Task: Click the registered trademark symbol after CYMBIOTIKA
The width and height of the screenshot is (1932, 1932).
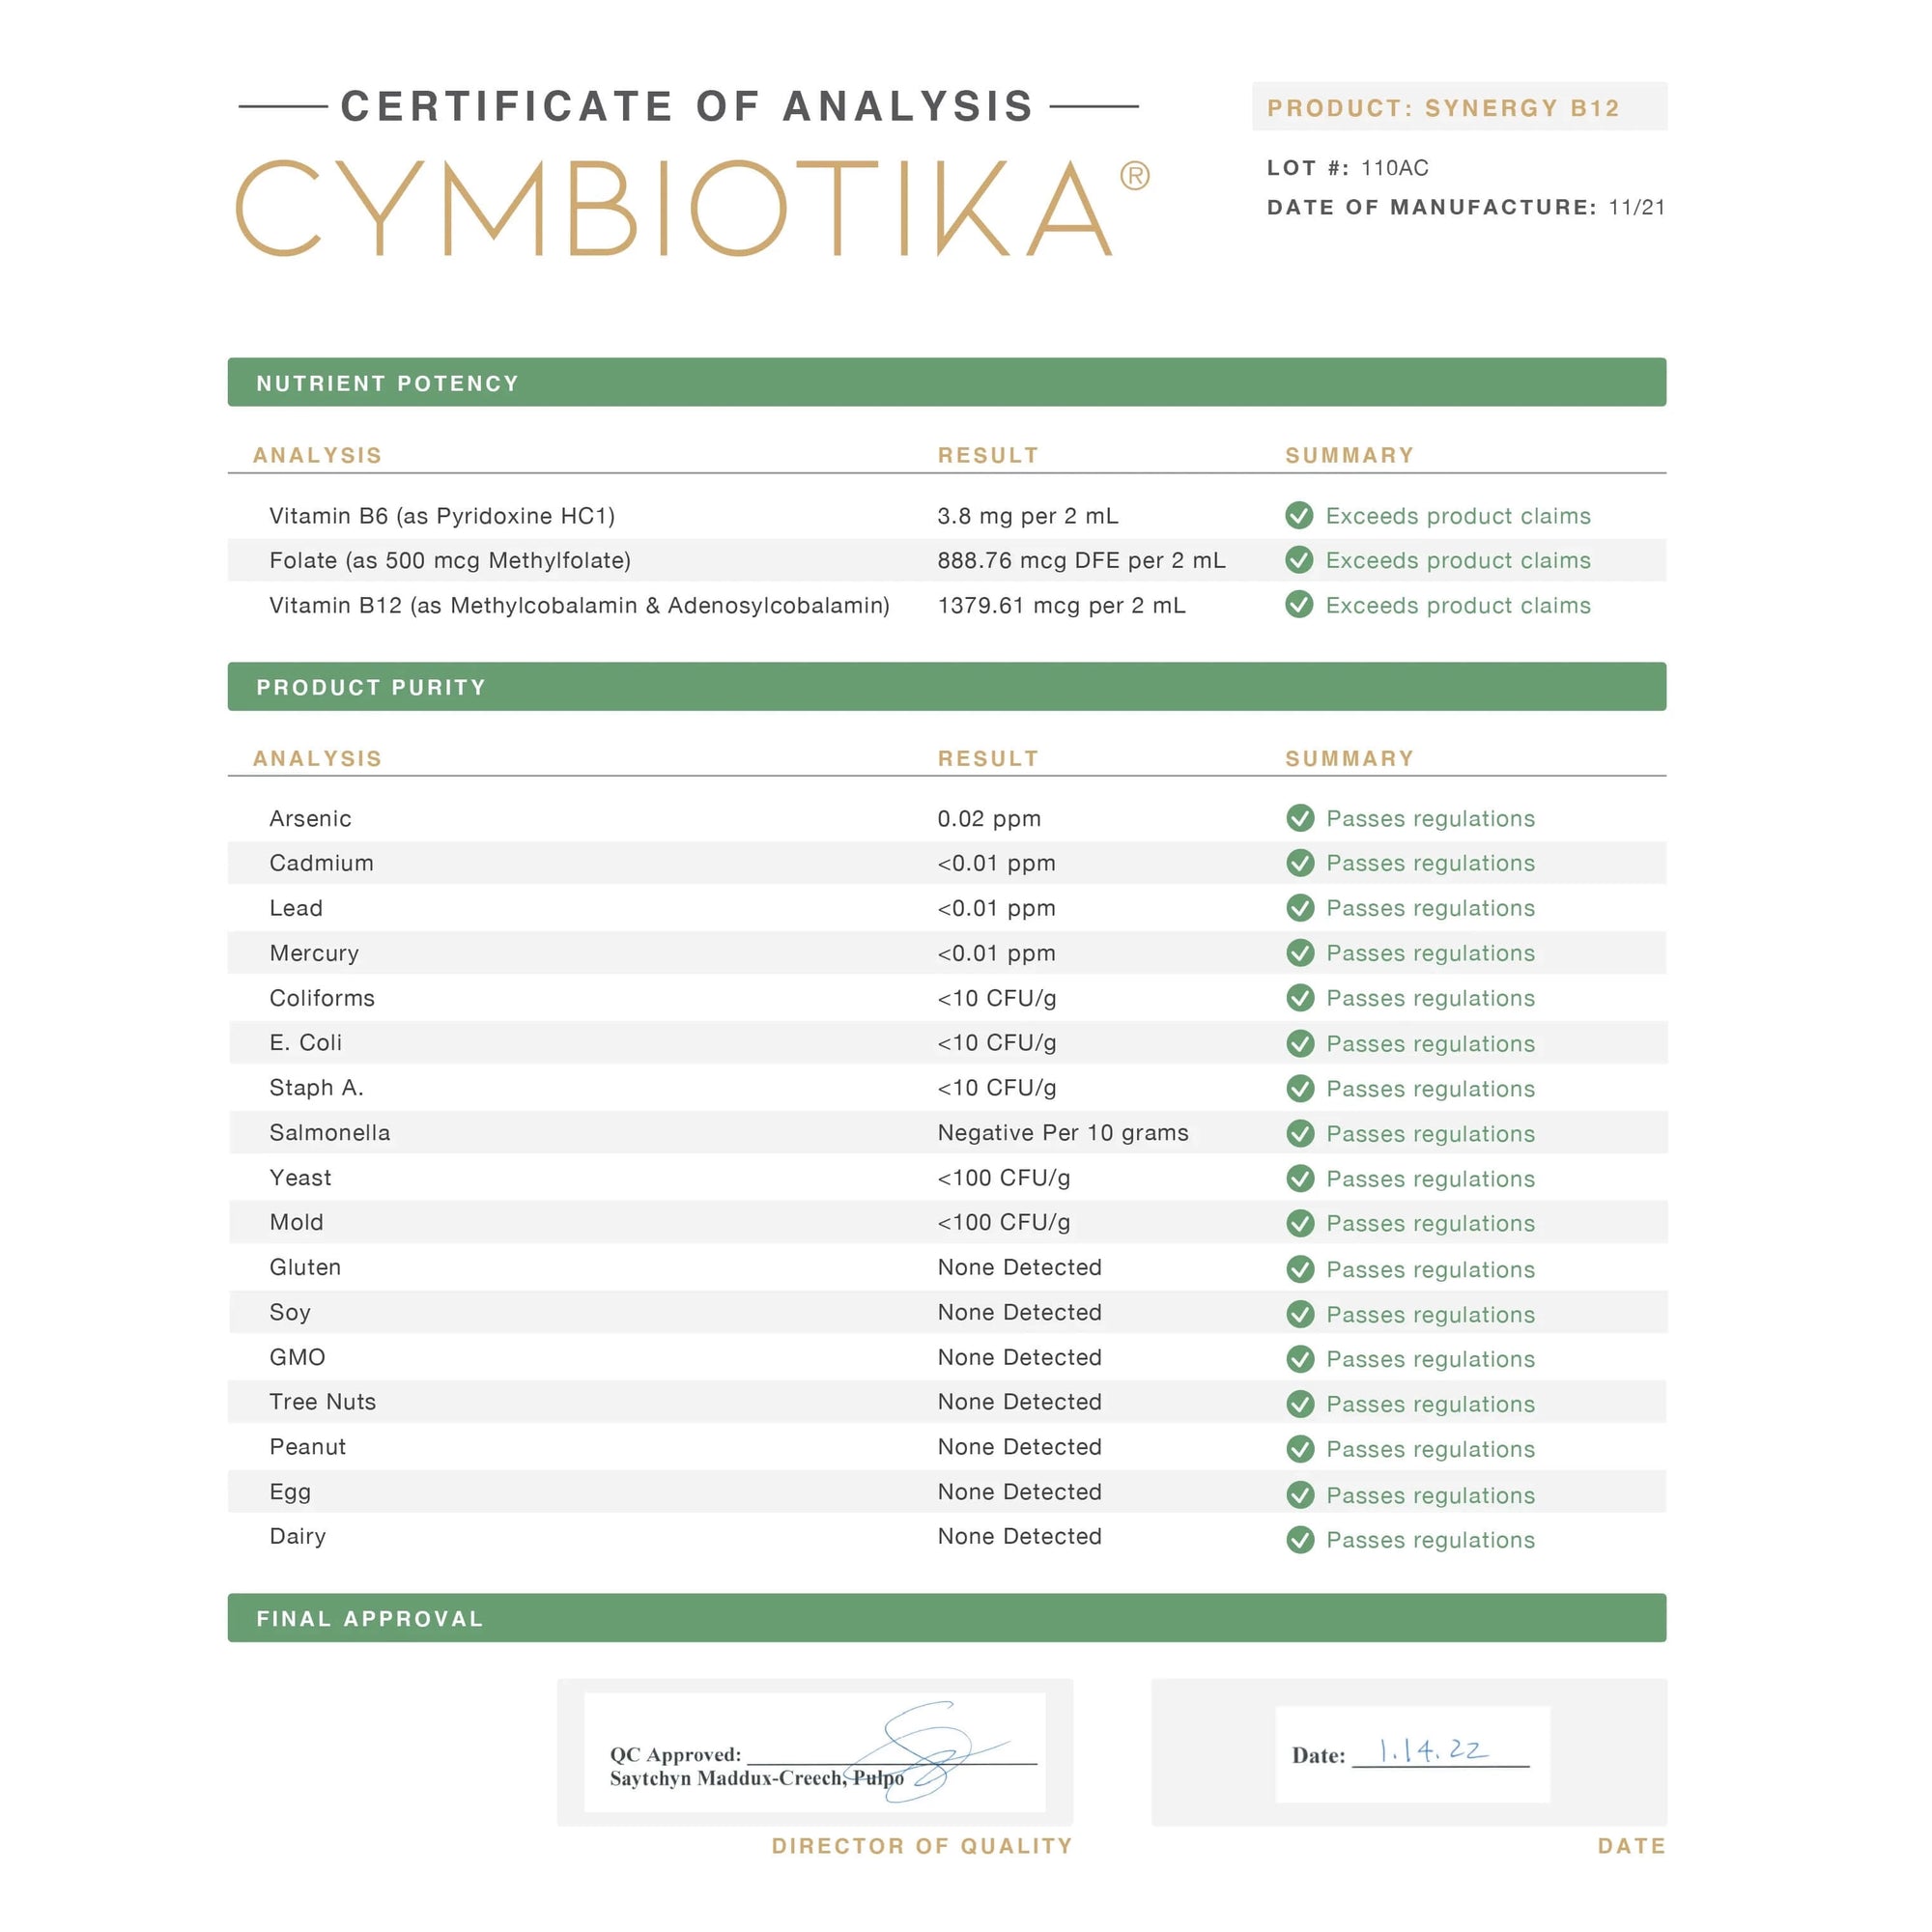Action: click(1134, 176)
